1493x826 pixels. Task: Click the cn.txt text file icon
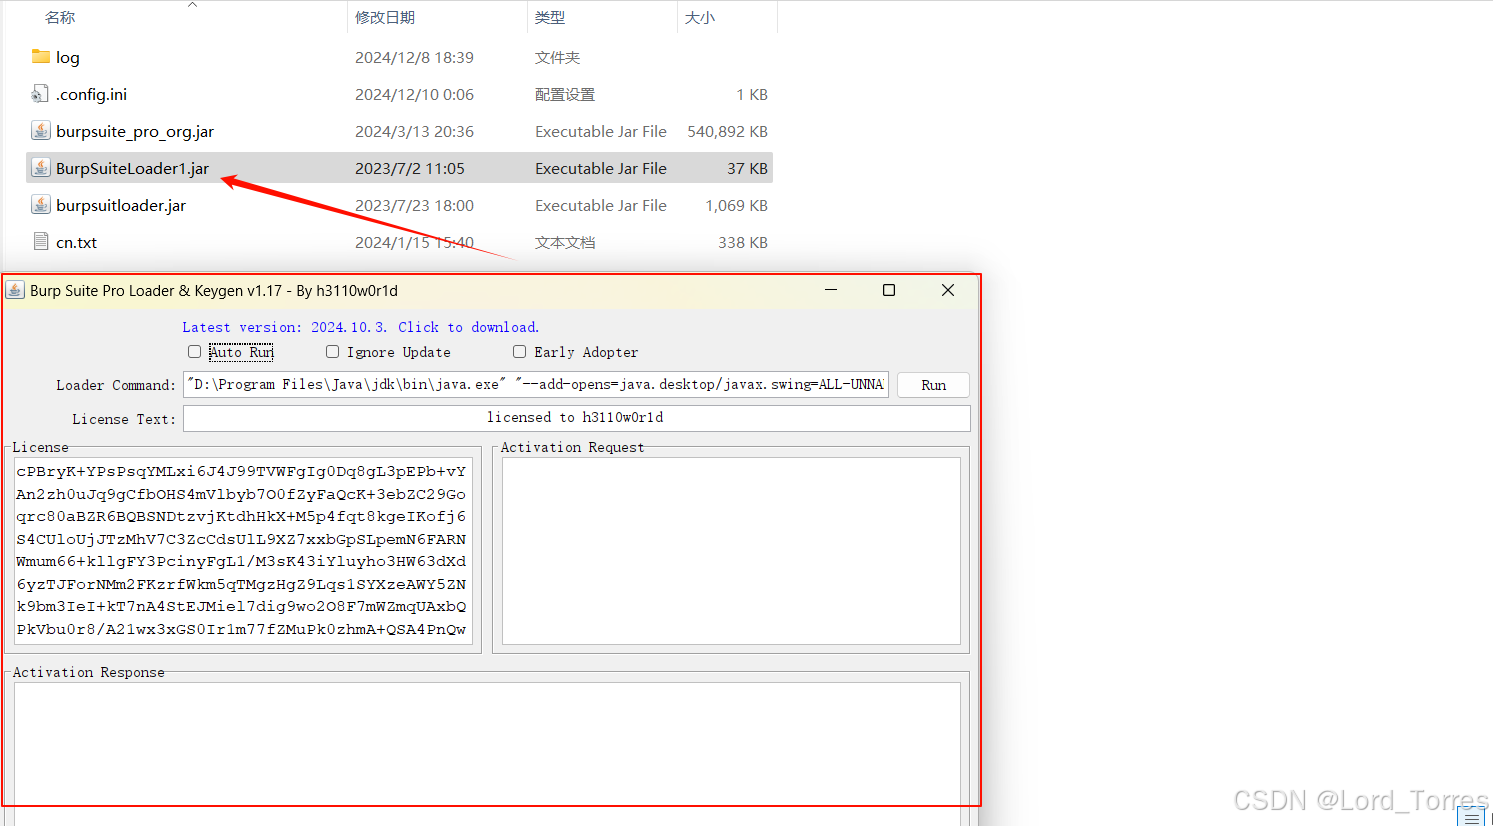[x=41, y=242]
